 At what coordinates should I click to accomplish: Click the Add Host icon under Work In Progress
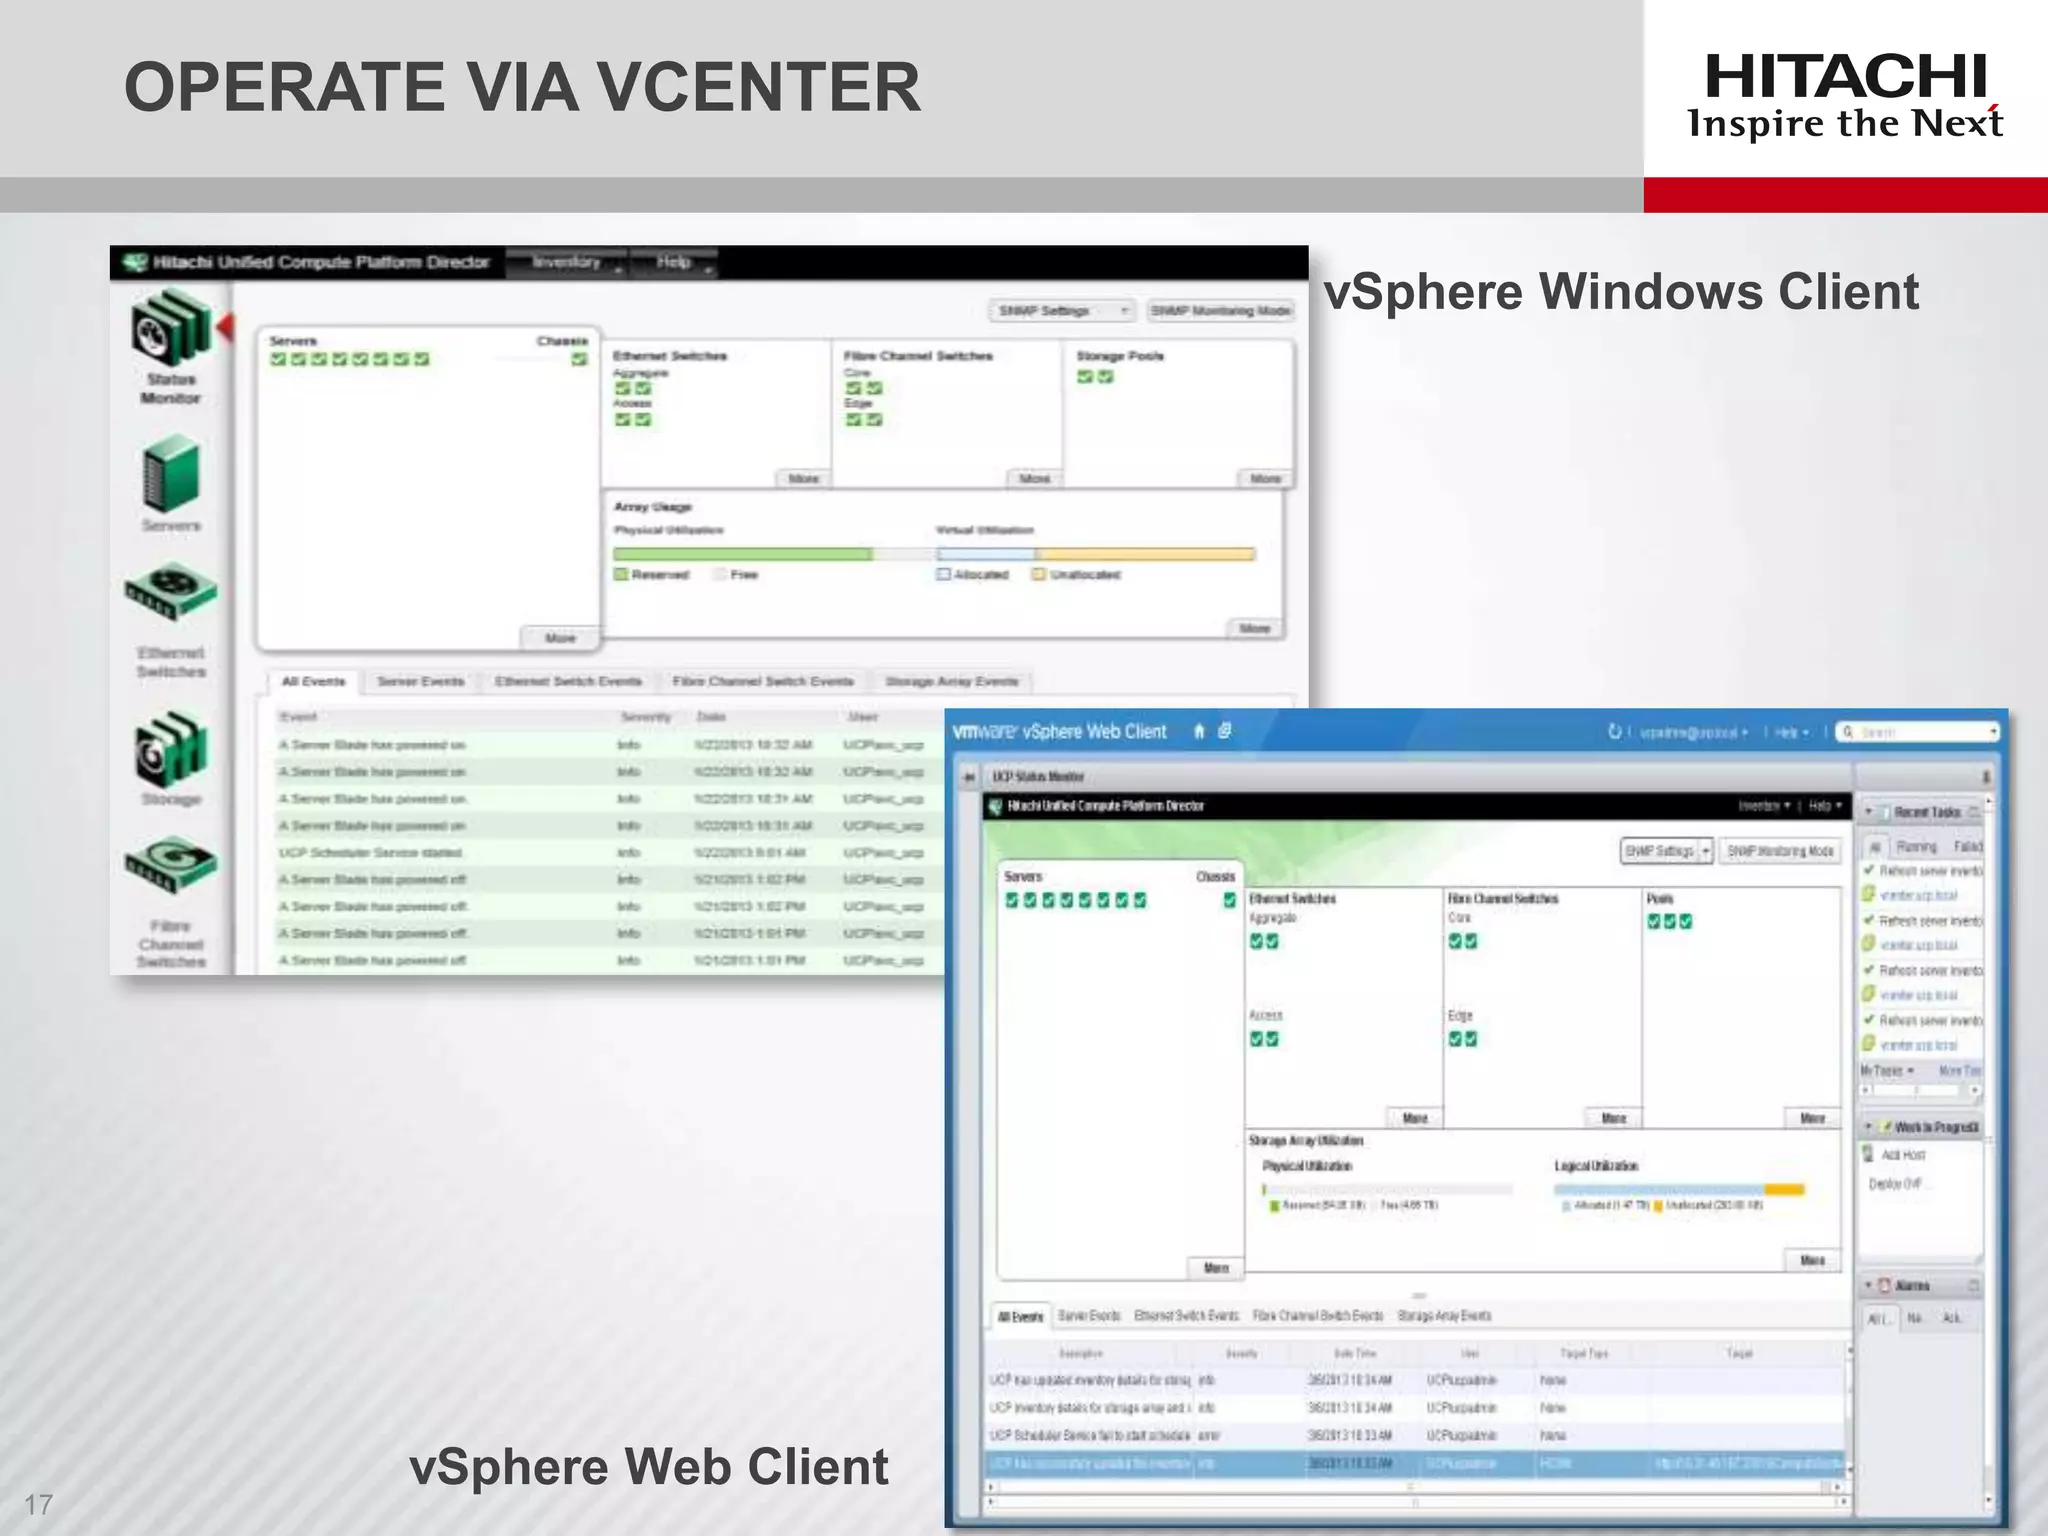(1868, 1154)
